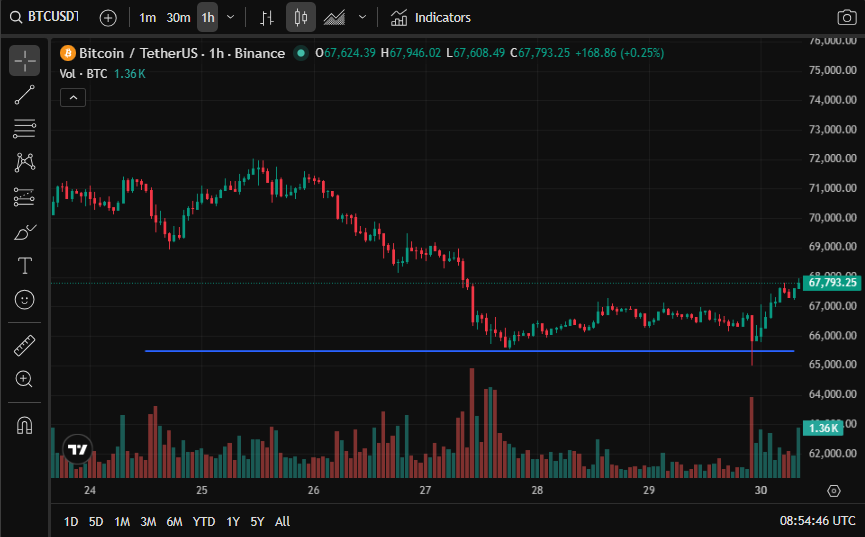The image size is (865, 537).
Task: Click the 27 date label on the time axis
Action: pyautogui.click(x=425, y=490)
